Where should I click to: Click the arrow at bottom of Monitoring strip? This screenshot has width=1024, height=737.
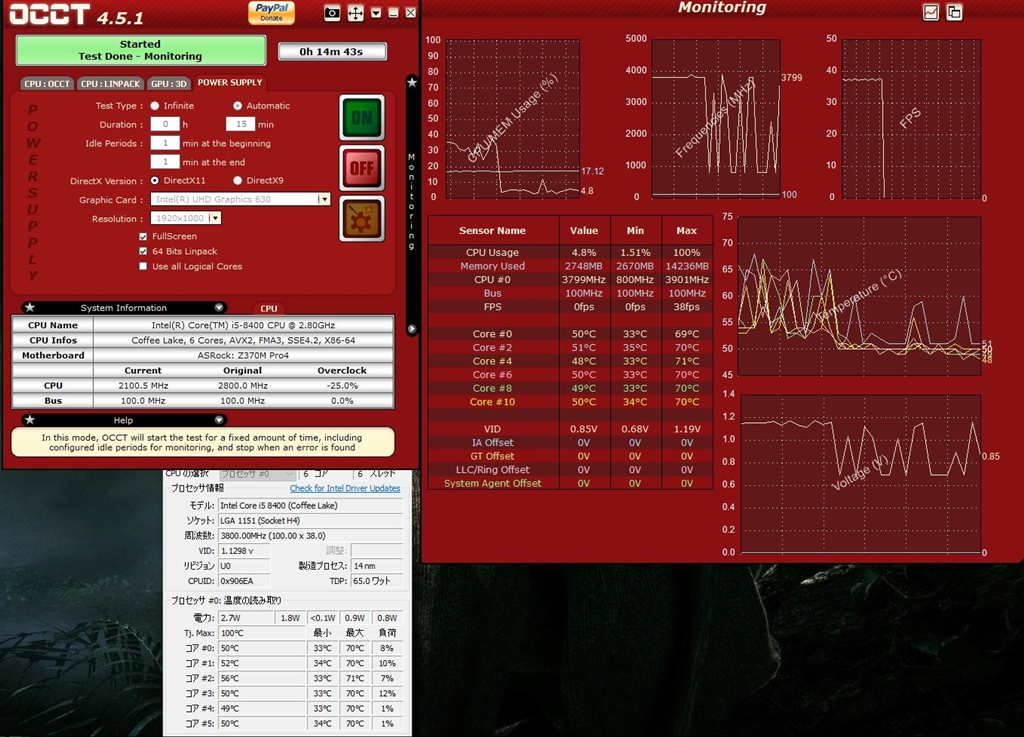(x=412, y=329)
